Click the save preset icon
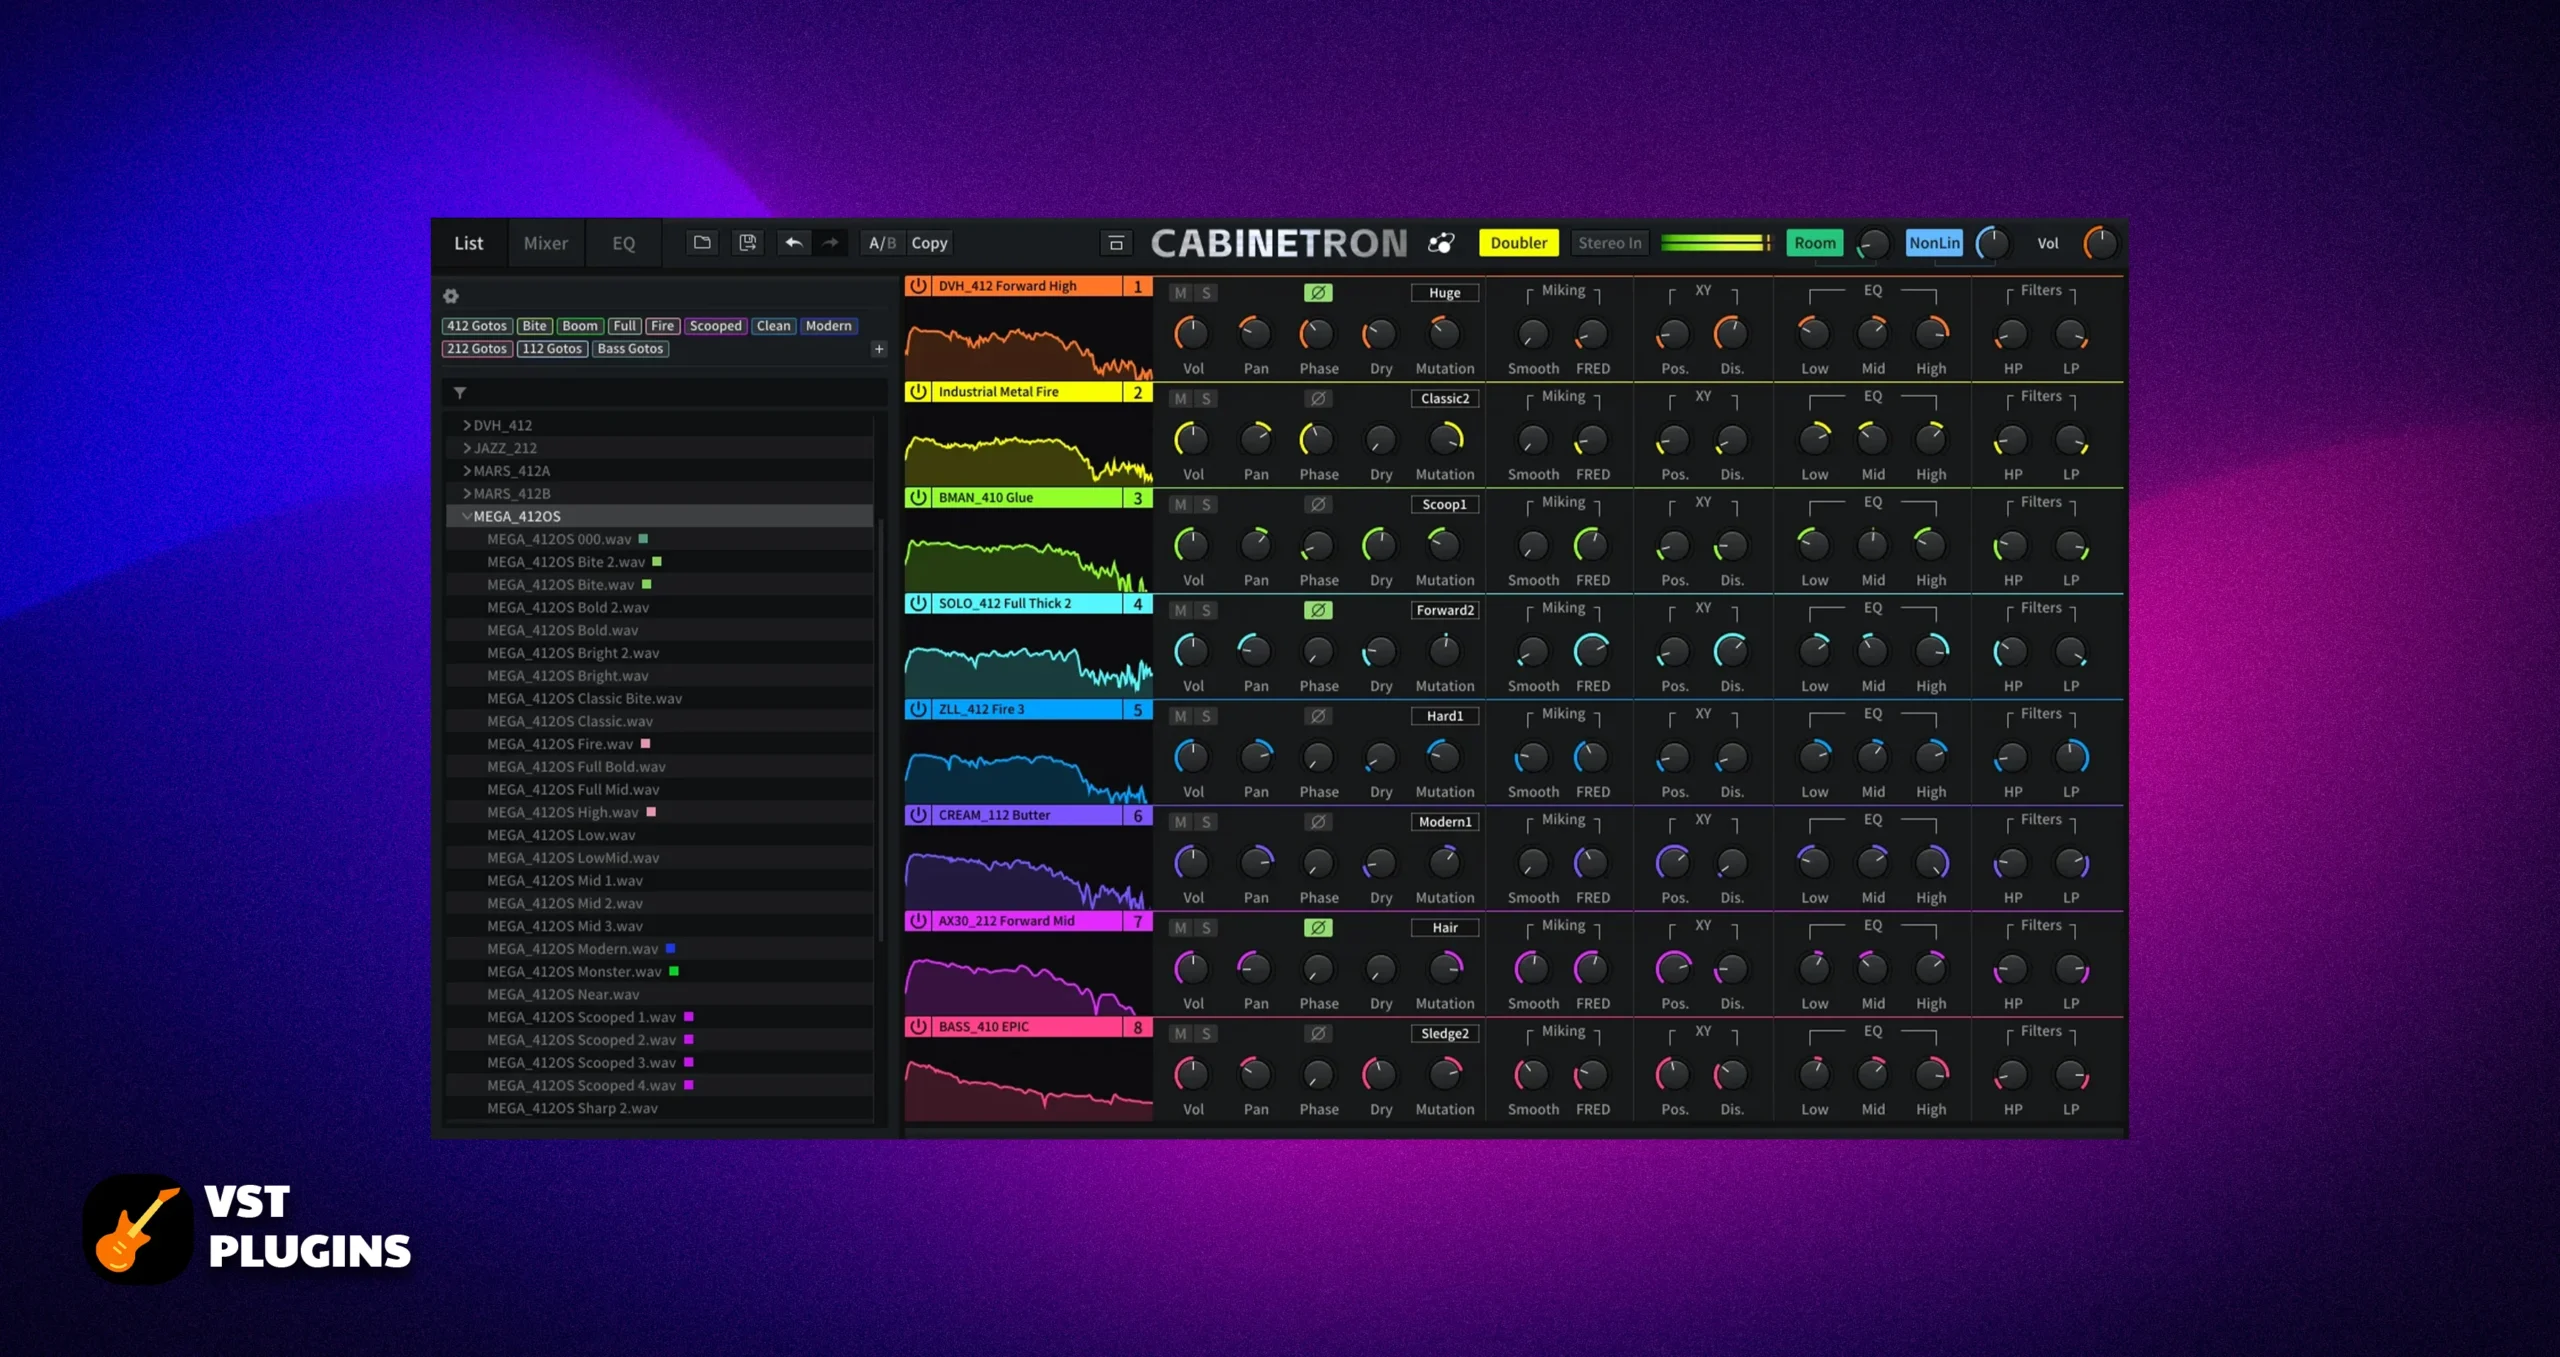The width and height of the screenshot is (2560, 1357). (x=747, y=243)
